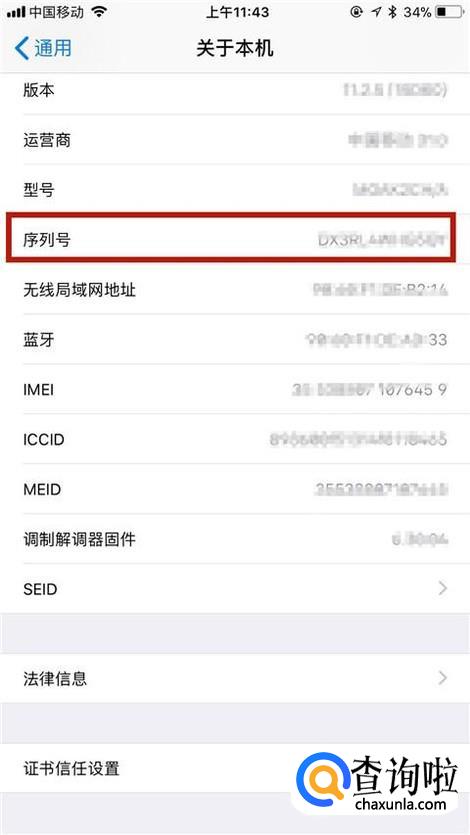Open SEID row chevron
Image resolution: width=470 pixels, height=835 pixels.
(x=442, y=588)
